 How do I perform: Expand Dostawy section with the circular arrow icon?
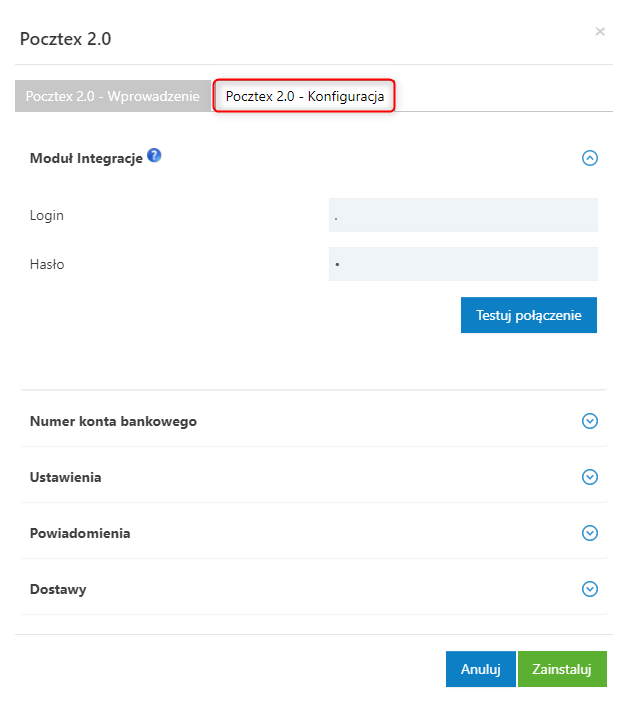click(590, 589)
